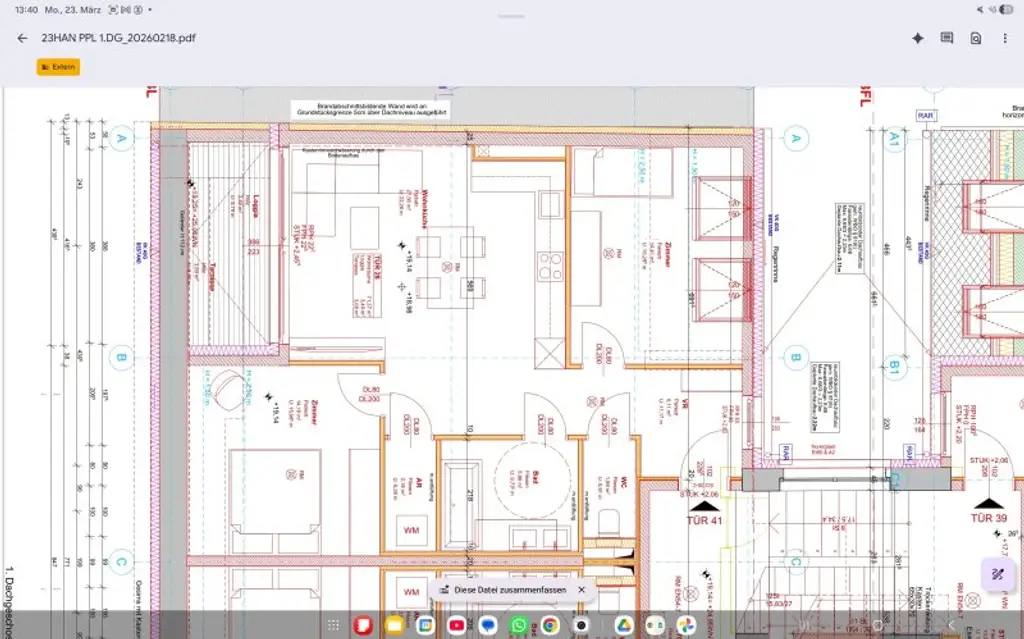Tap the back arrow to leave the PDF
Screen dimensions: 1024x639
tap(21, 38)
